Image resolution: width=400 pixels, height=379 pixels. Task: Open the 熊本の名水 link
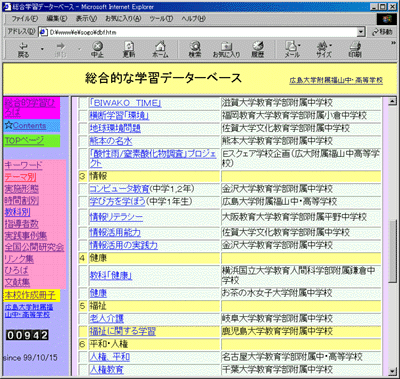111,141
